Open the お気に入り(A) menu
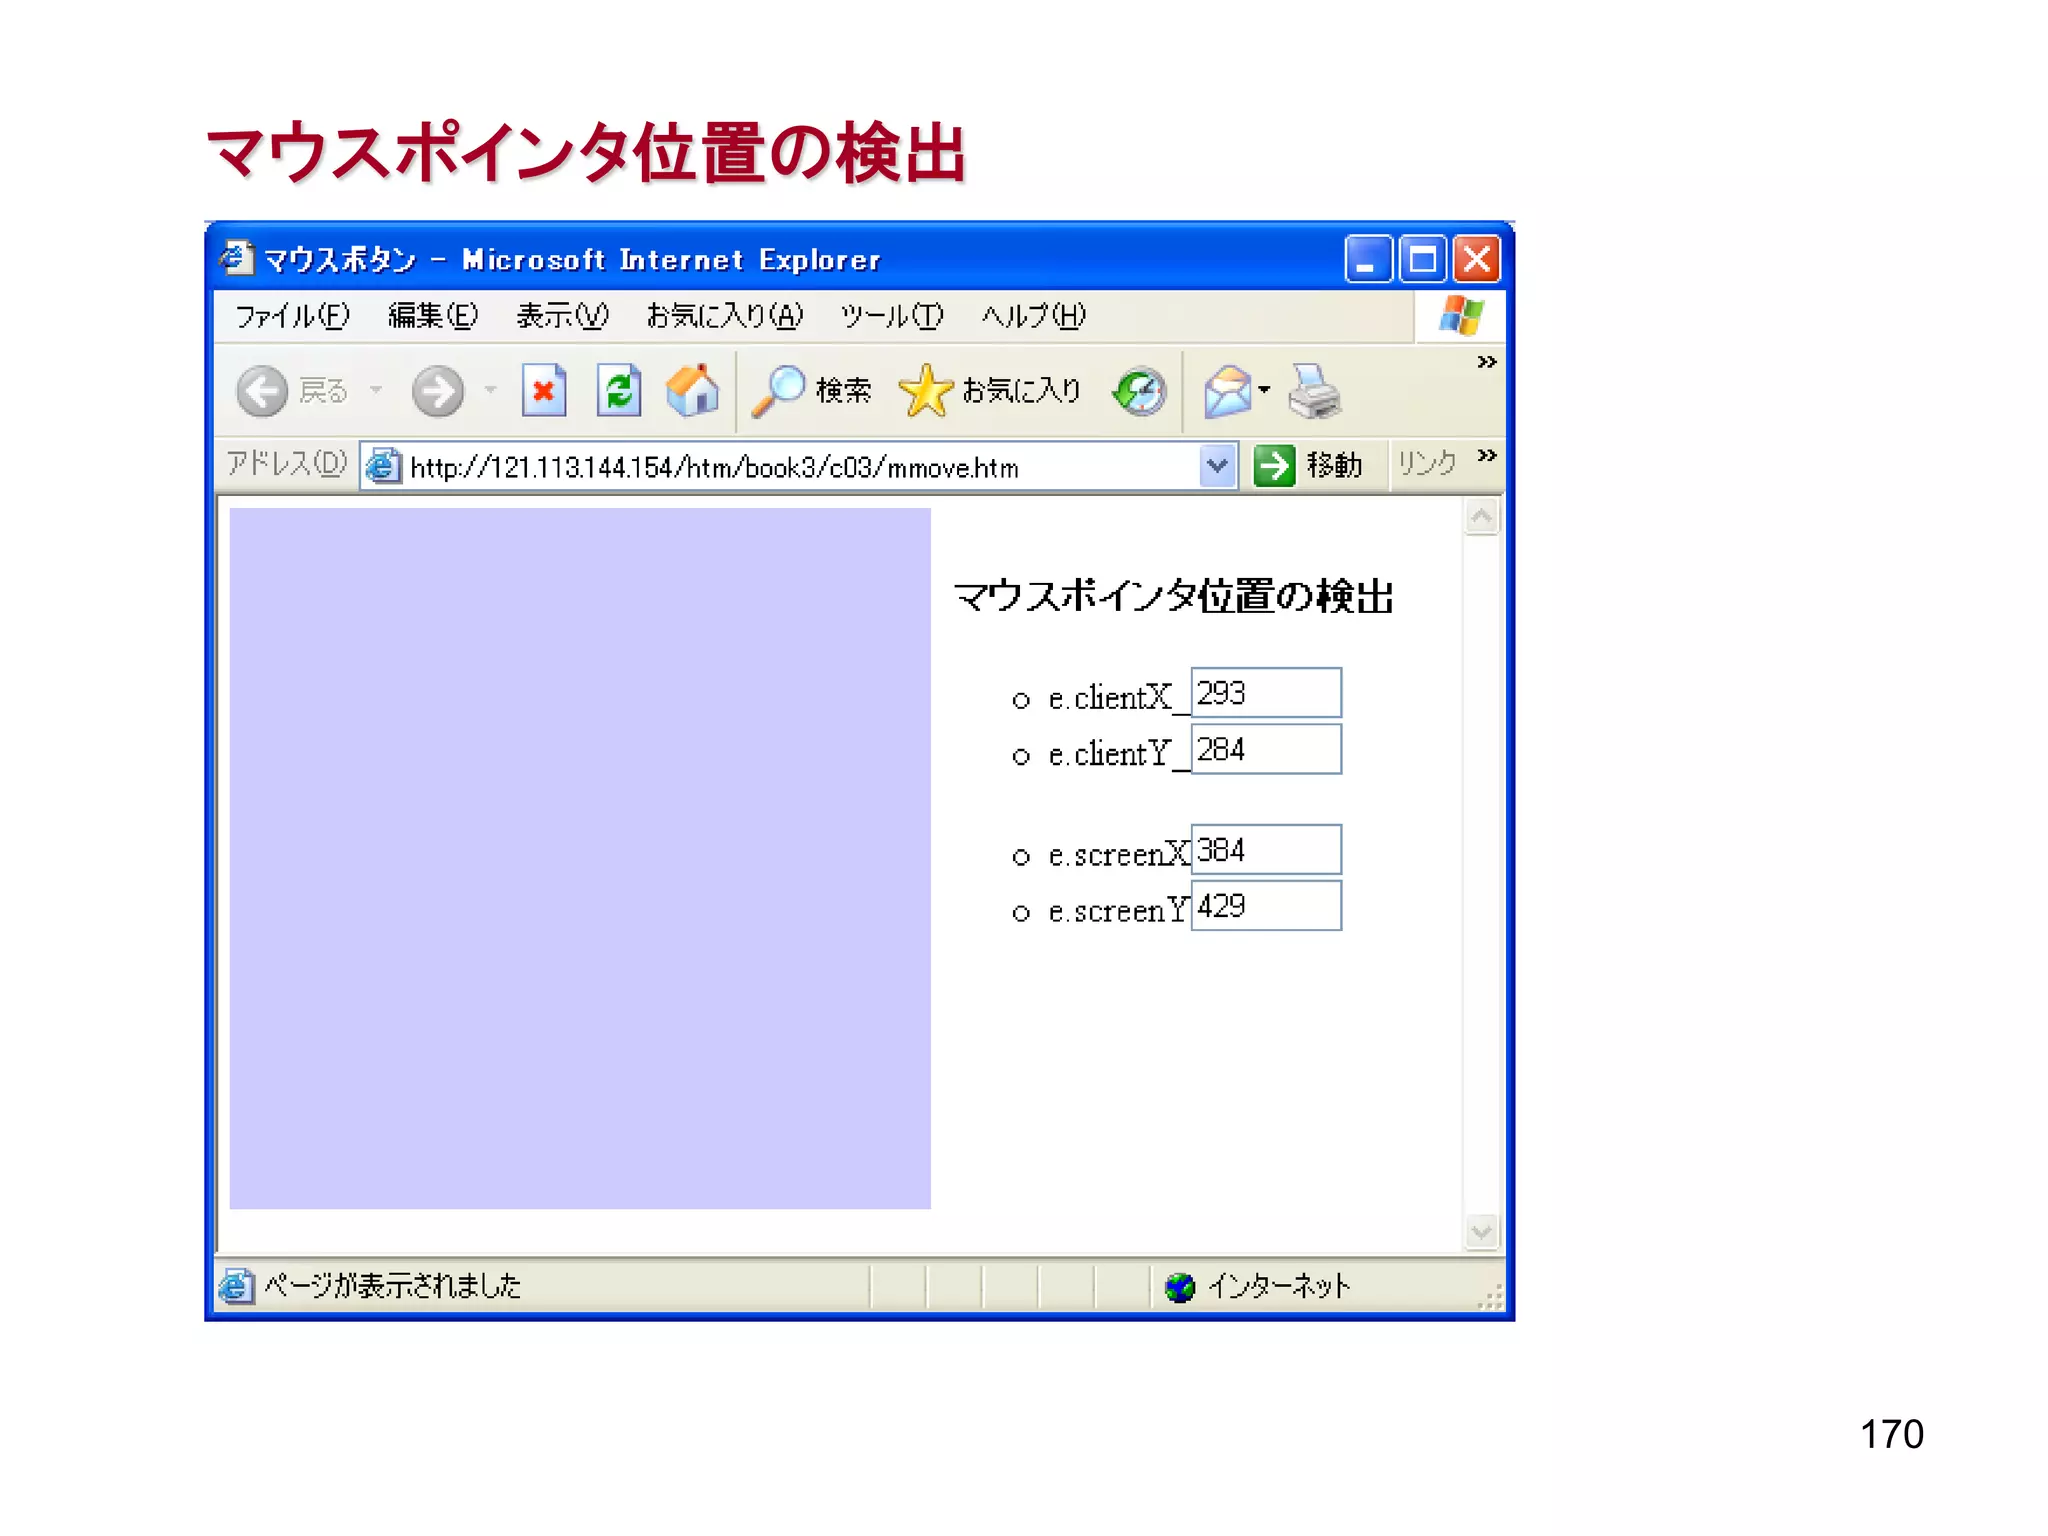 coord(724,316)
